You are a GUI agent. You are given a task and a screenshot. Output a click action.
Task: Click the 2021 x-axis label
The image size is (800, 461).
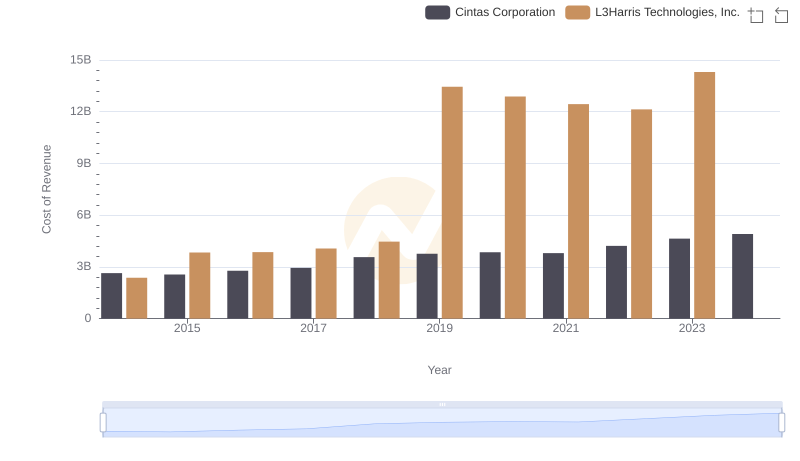[x=565, y=328]
